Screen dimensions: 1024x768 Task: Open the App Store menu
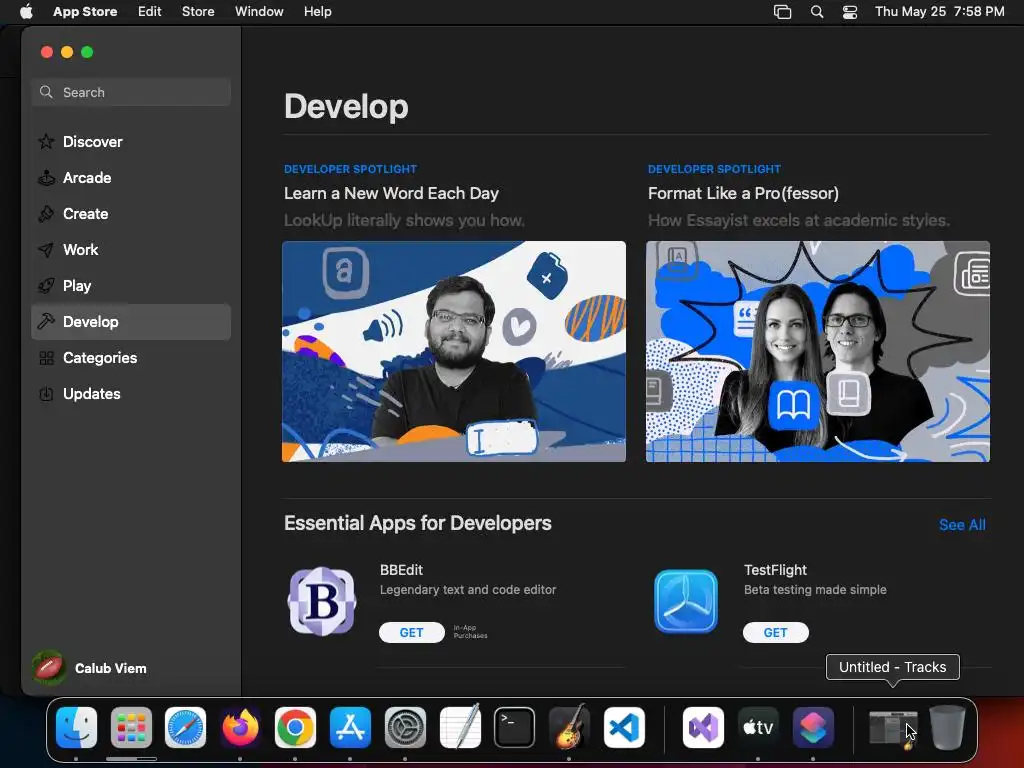point(85,12)
